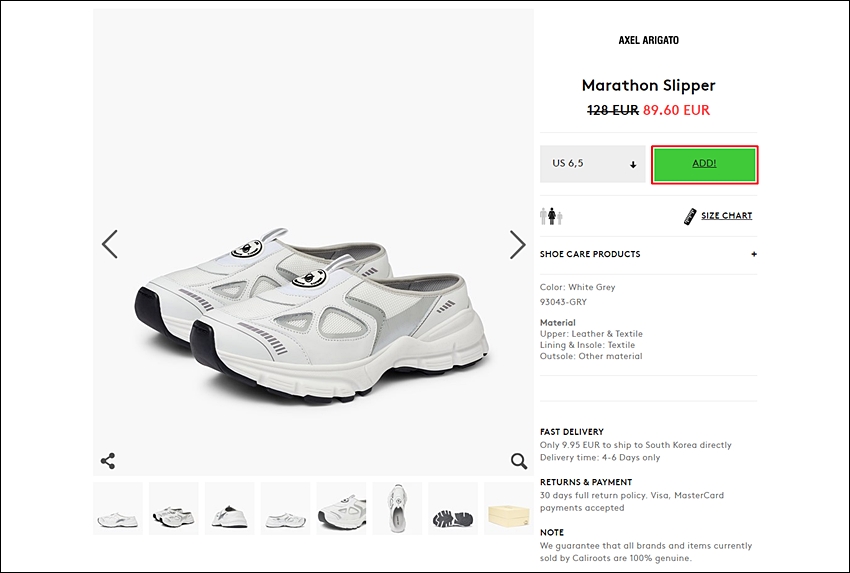Select the fifth thumbnail with the close-up shoe

[341, 508]
